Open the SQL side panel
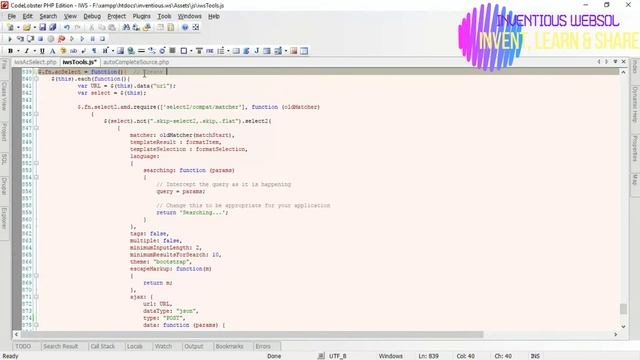 pyautogui.click(x=4, y=159)
